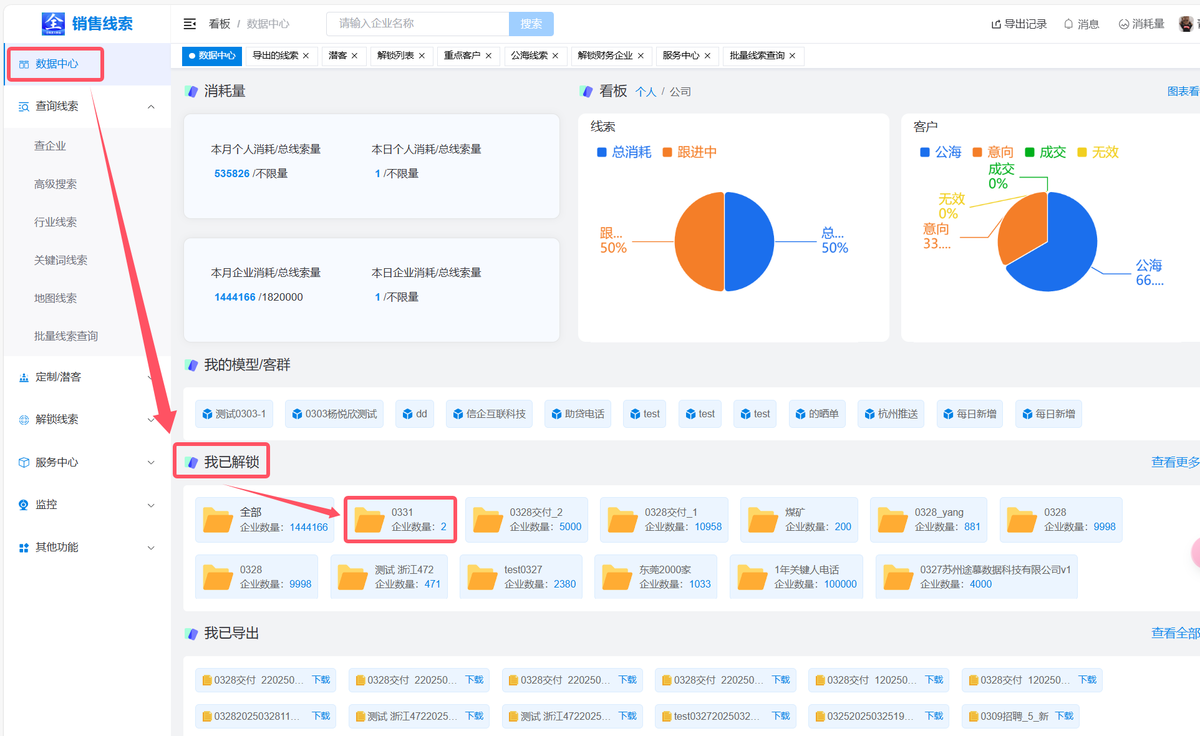Close the 批量线索查询 tab
The image size is (1200, 736).
[793, 56]
